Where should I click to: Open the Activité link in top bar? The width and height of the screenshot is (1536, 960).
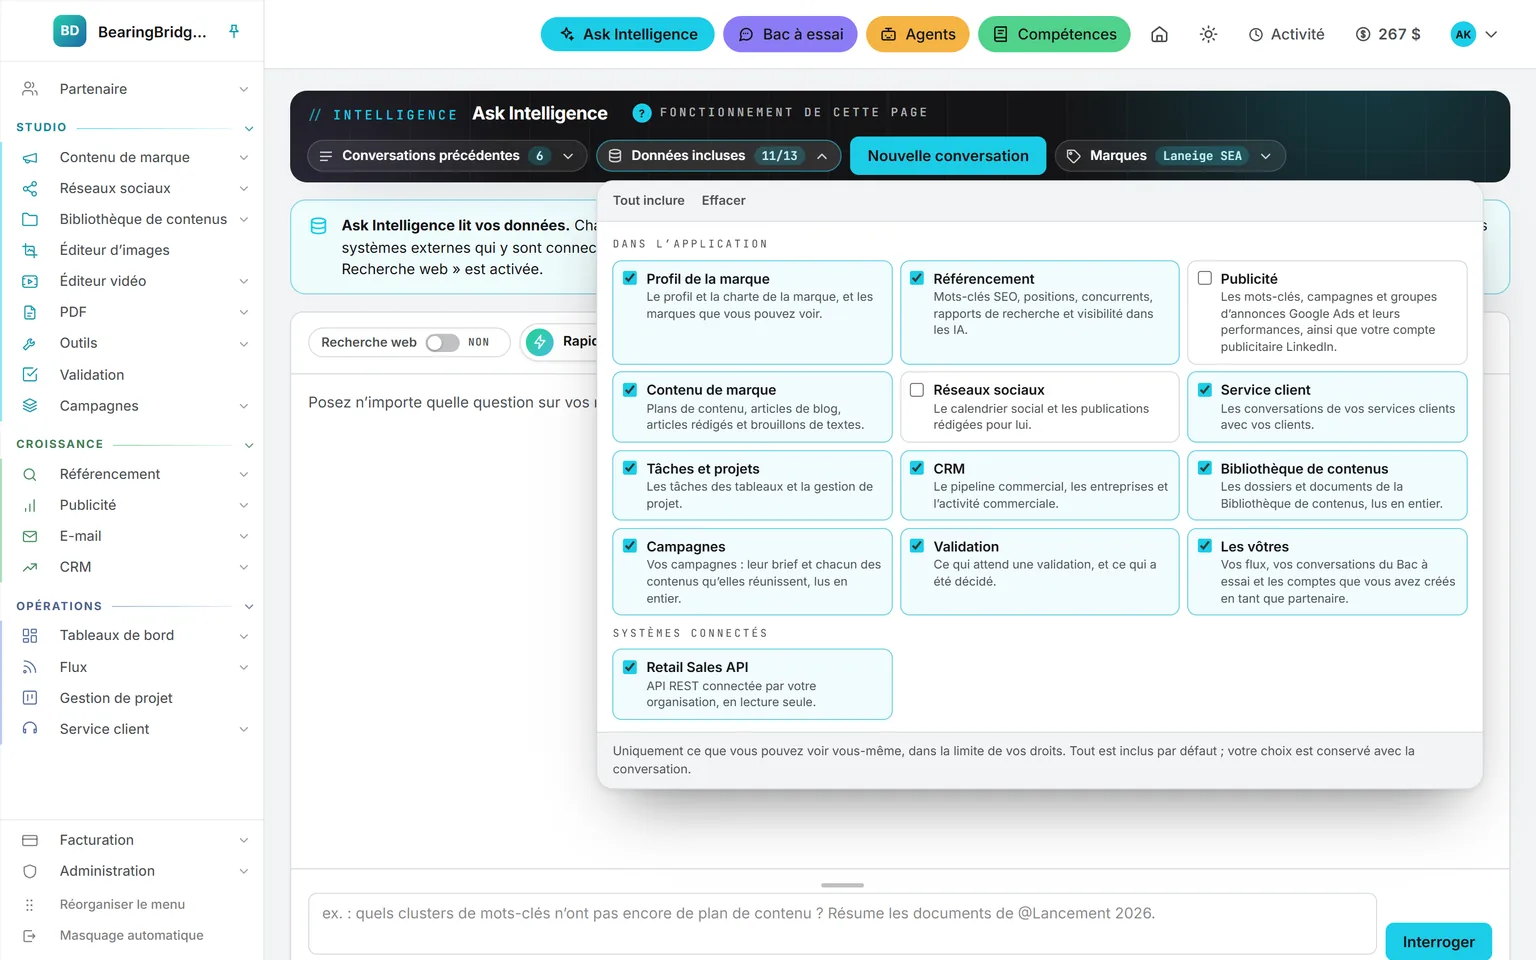(1286, 34)
